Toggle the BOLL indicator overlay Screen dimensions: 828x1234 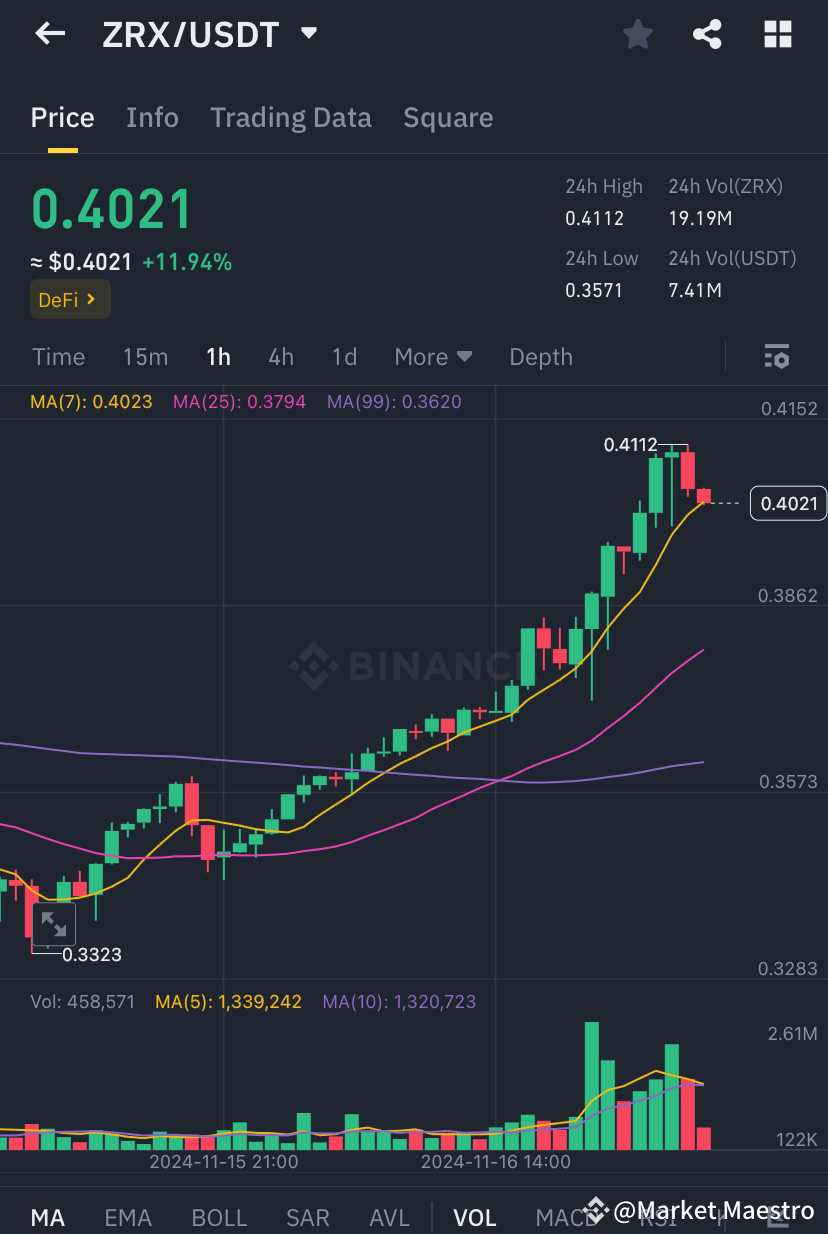point(218,1217)
